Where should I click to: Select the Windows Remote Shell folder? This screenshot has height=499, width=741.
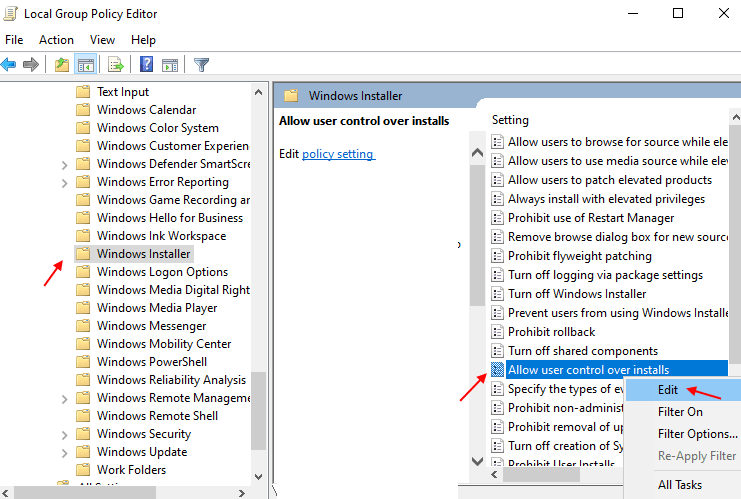pos(157,416)
